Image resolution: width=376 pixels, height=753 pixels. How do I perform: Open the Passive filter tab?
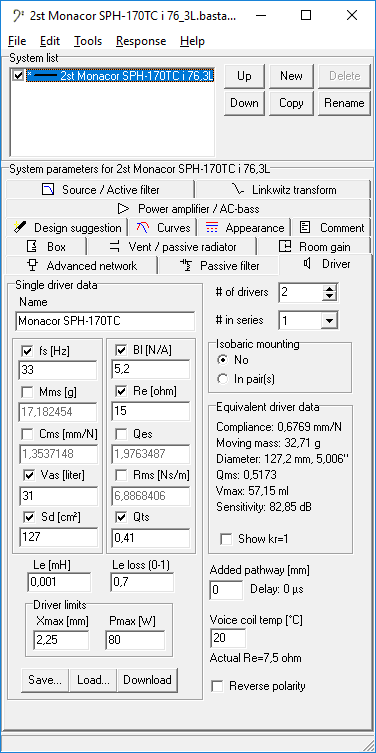pyautogui.click(x=219, y=266)
